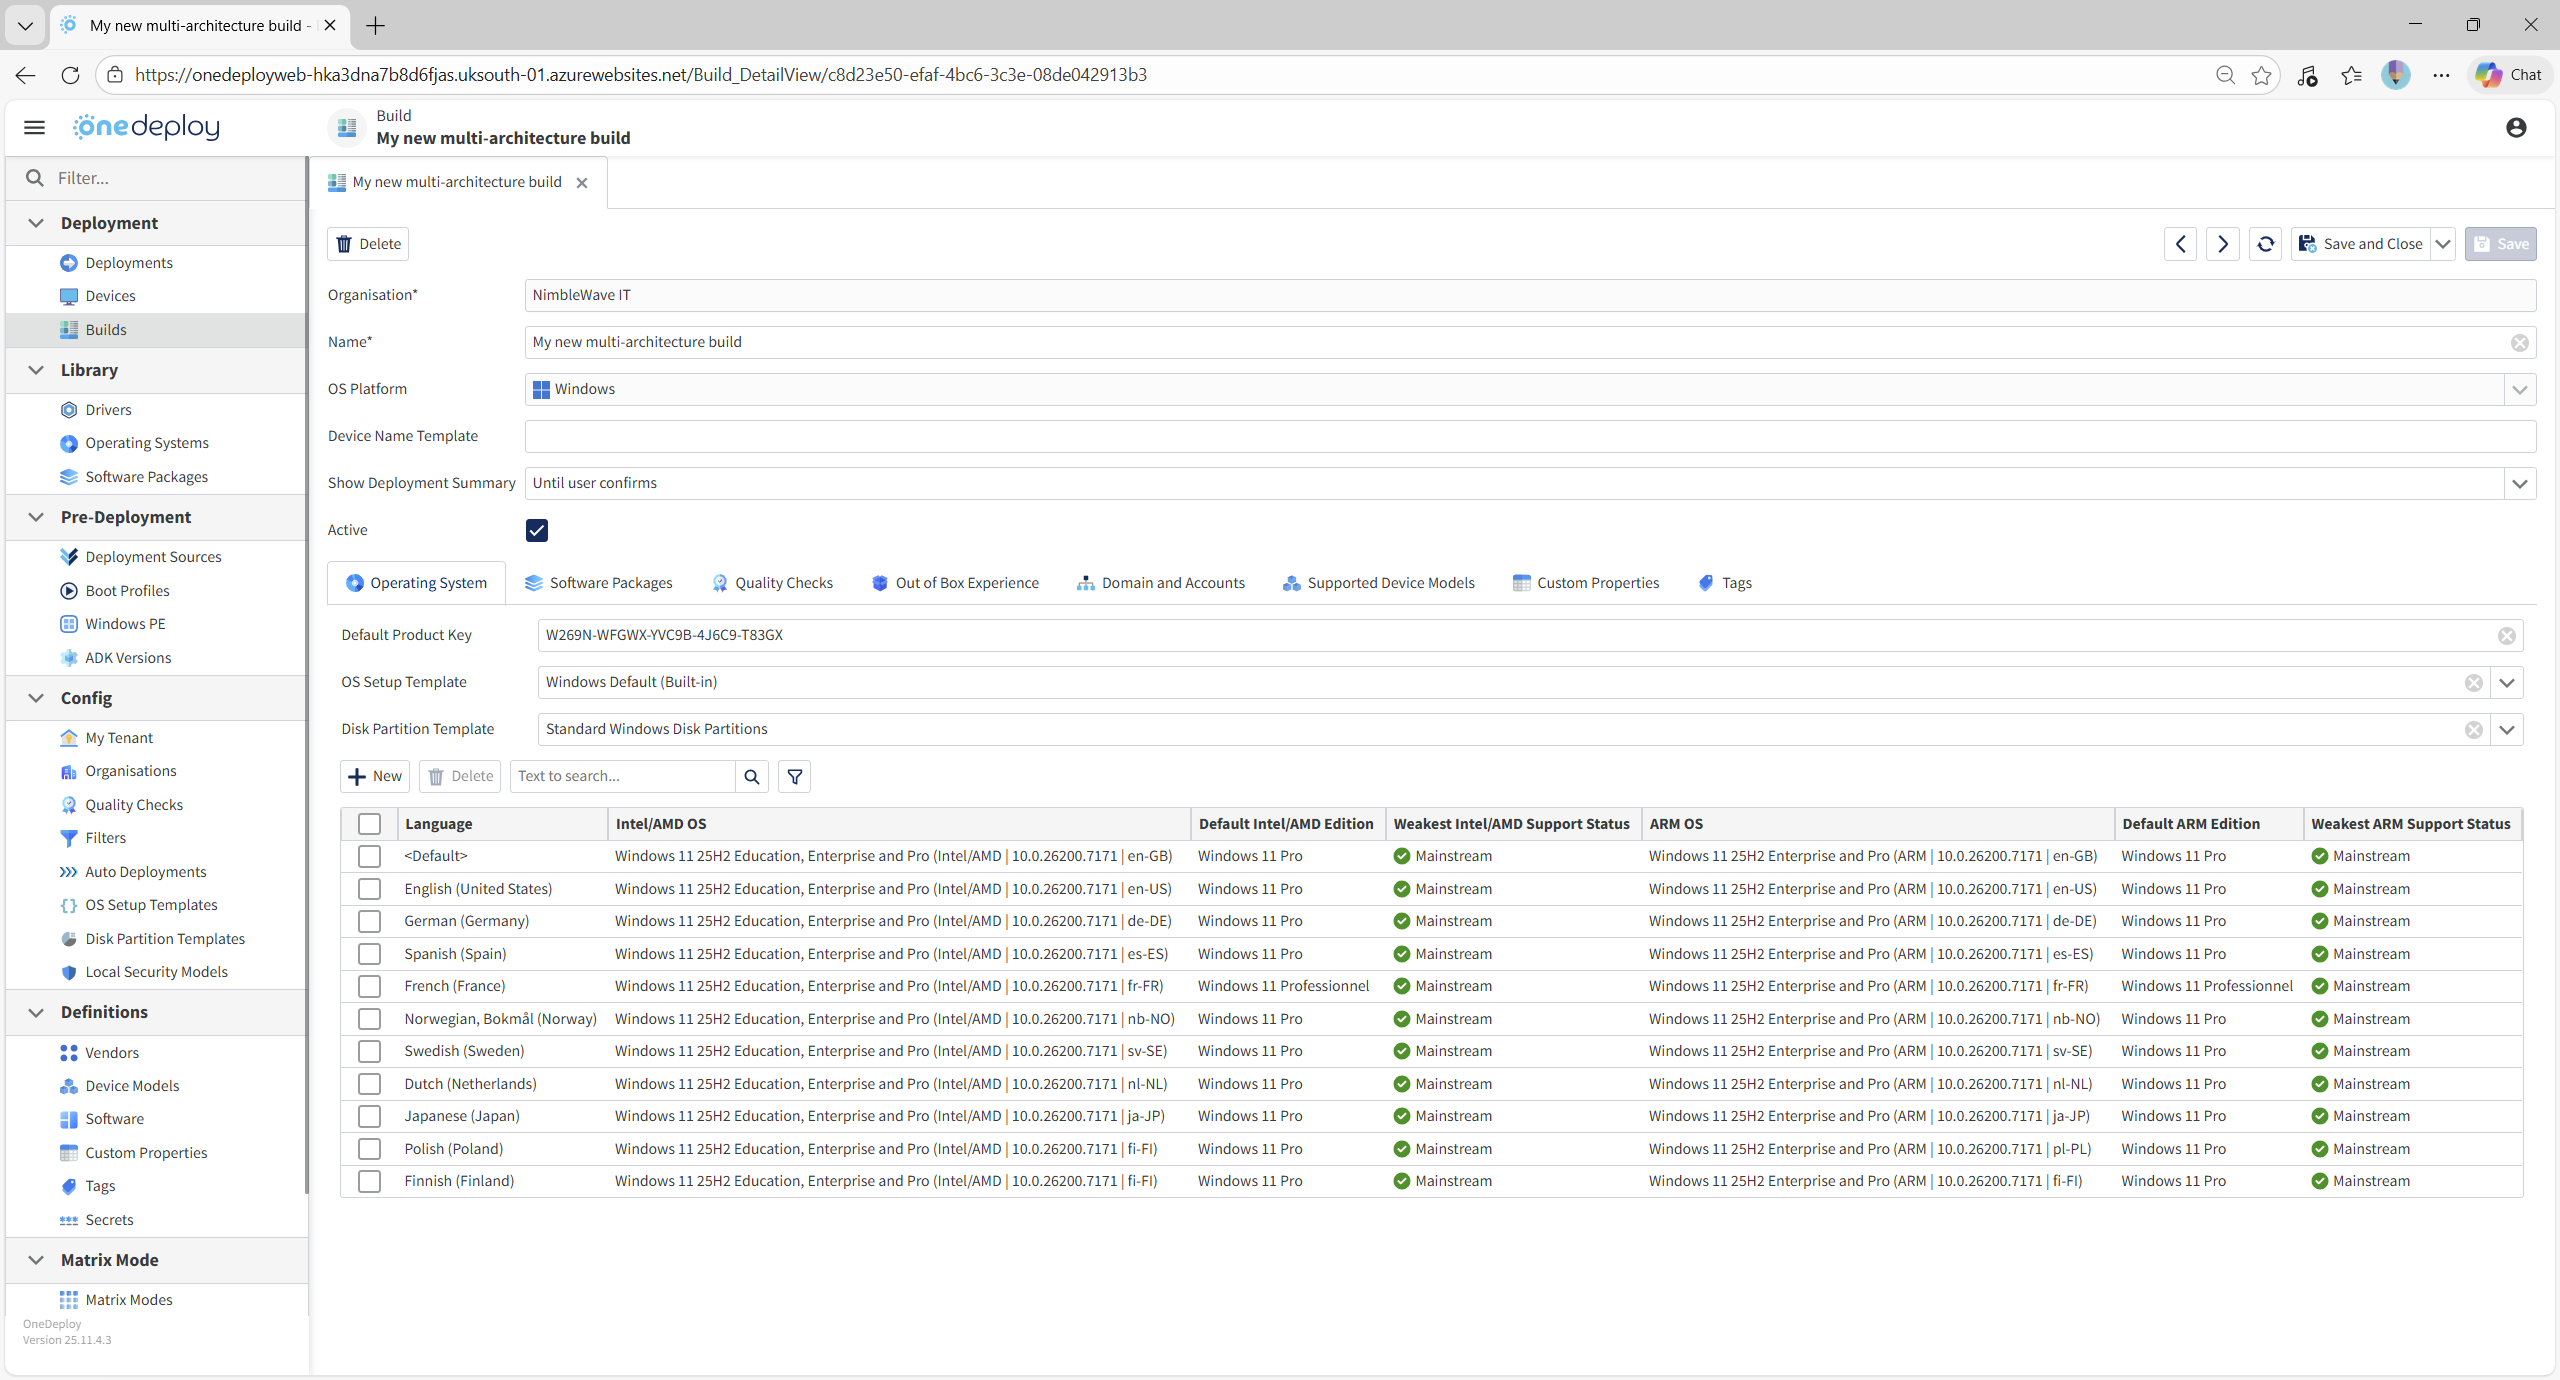
Task: Open the Deployments section icon in sidebar
Action: coord(68,262)
